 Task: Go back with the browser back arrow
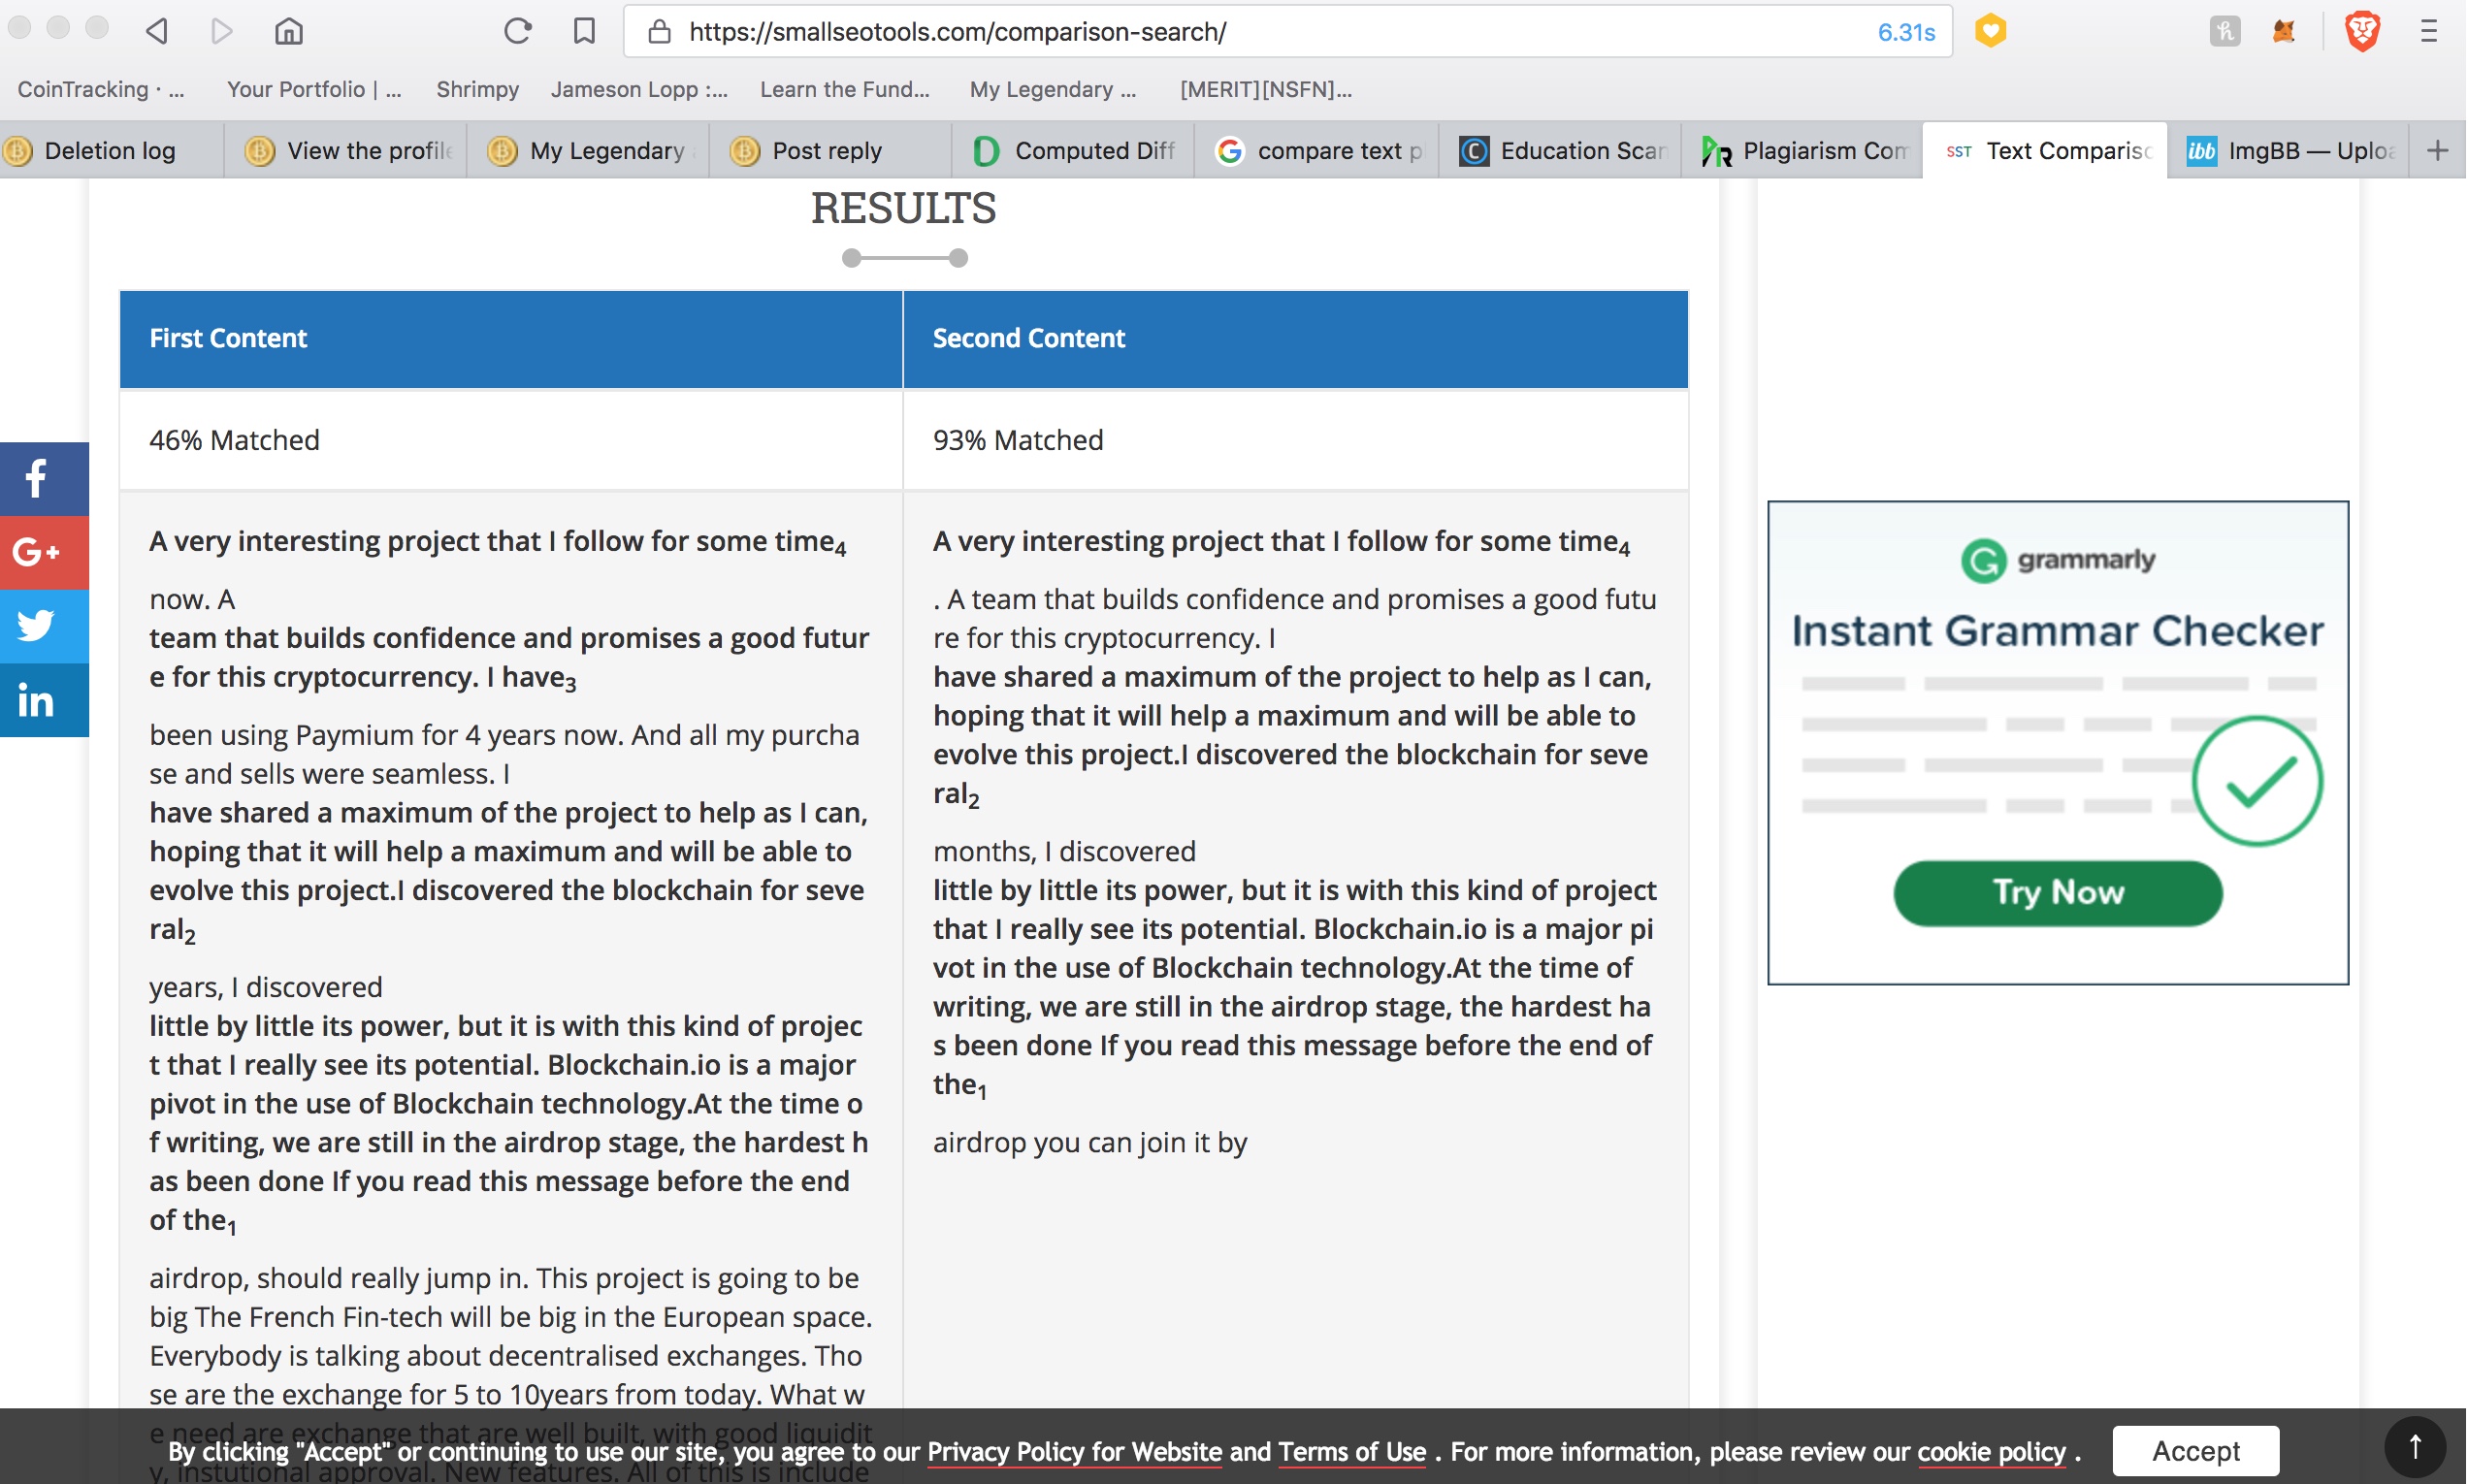tap(156, 31)
